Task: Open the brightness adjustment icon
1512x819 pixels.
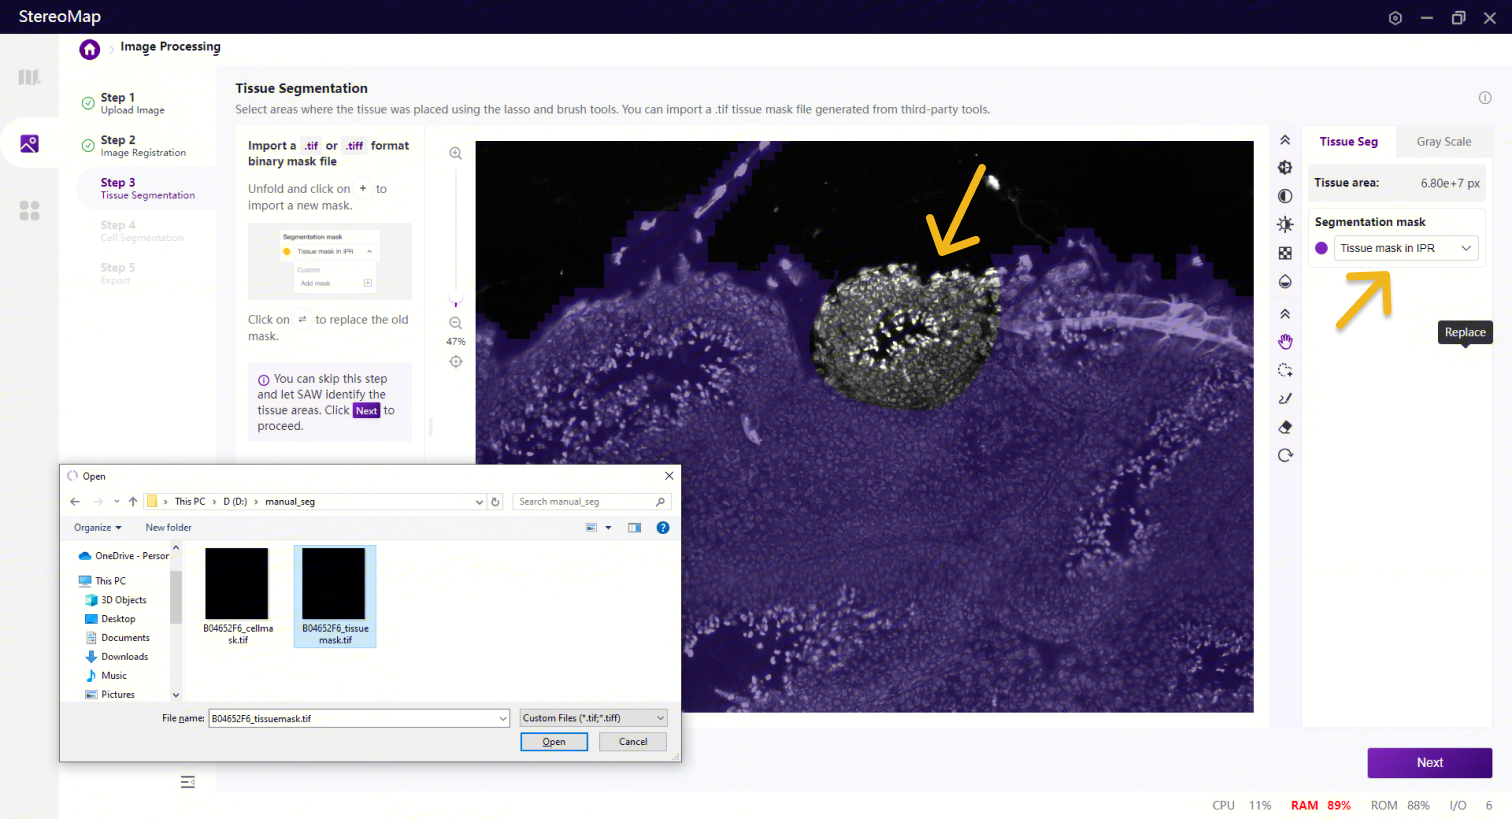Action: tap(1285, 224)
